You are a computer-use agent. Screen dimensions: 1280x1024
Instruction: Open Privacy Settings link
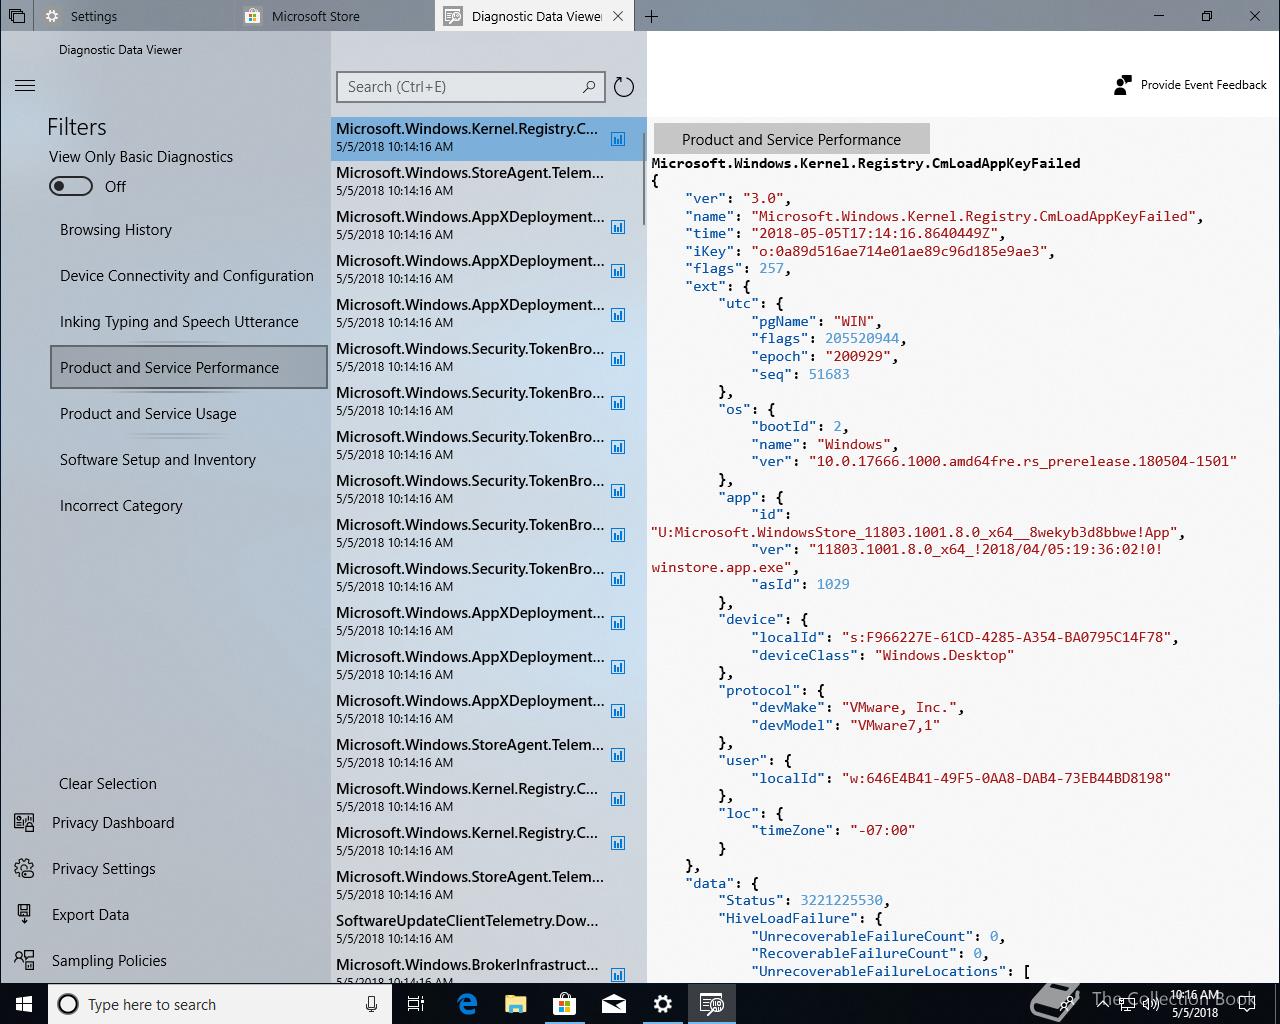[104, 869]
